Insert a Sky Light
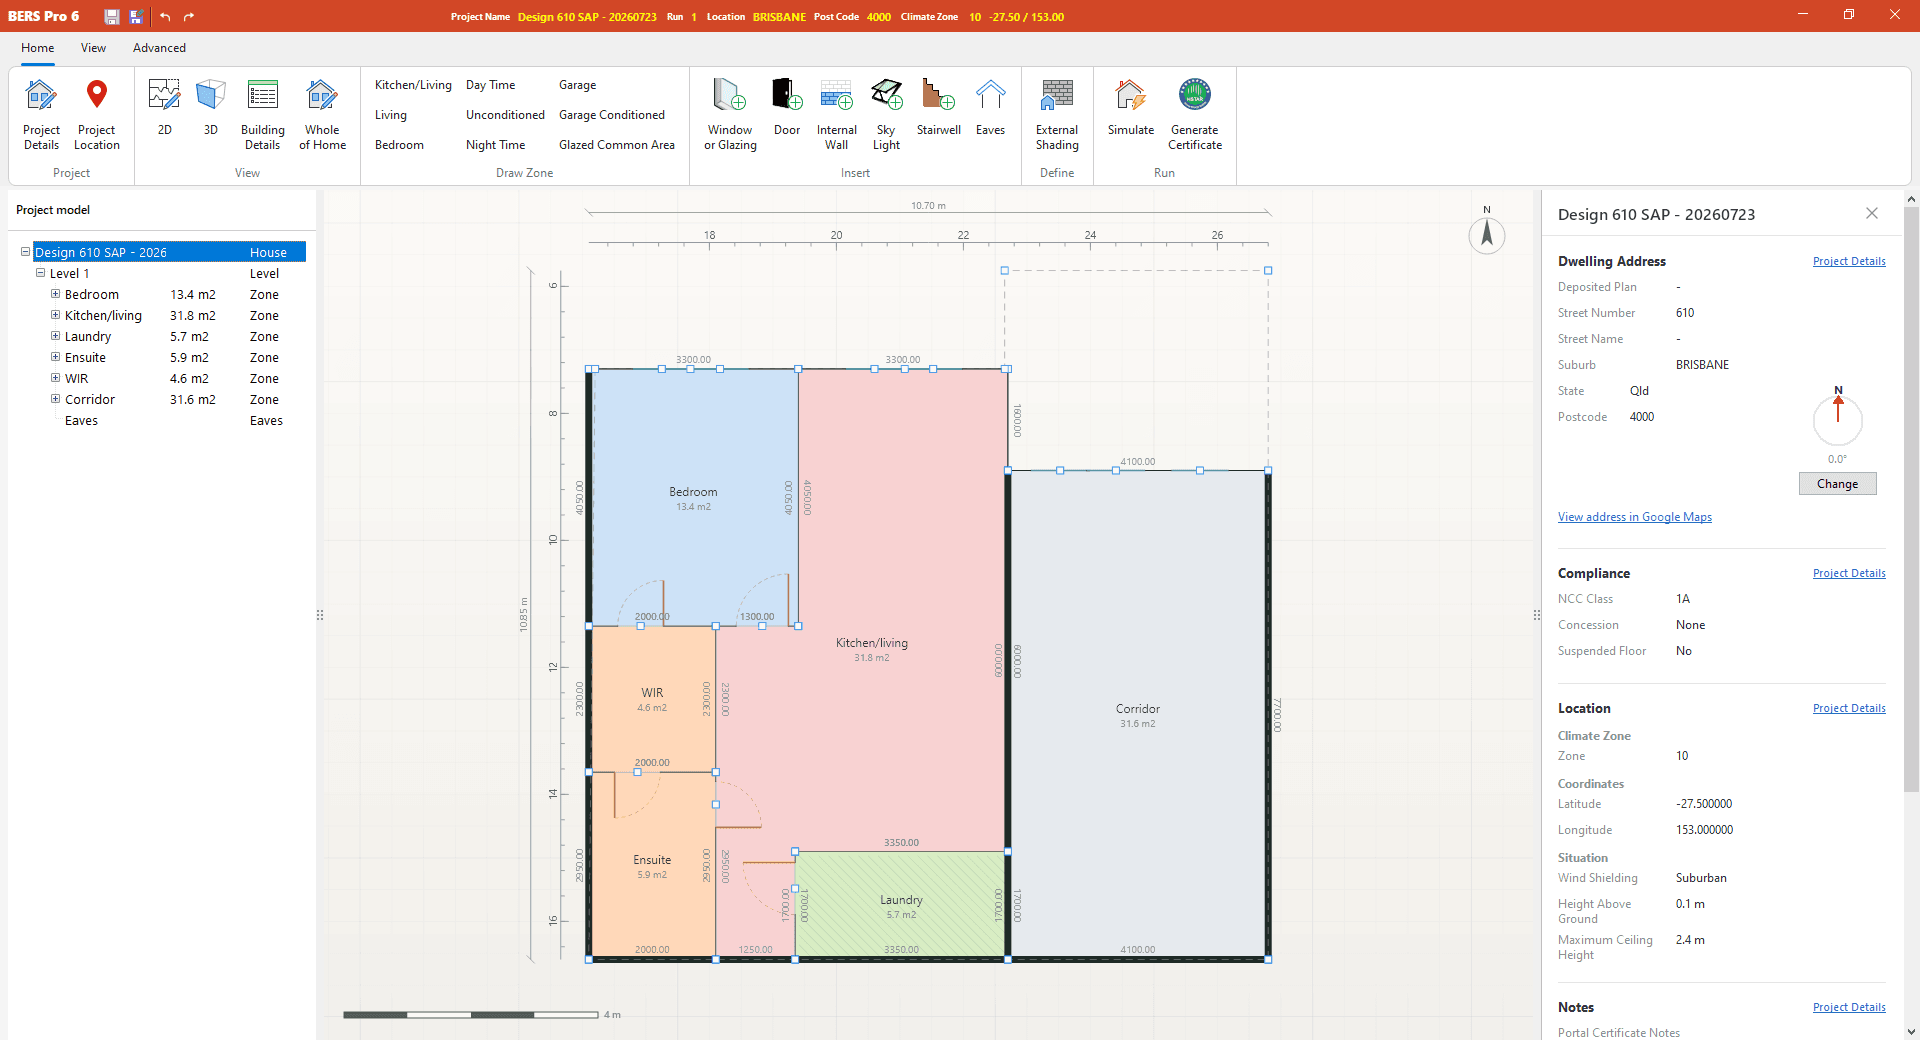 (886, 114)
